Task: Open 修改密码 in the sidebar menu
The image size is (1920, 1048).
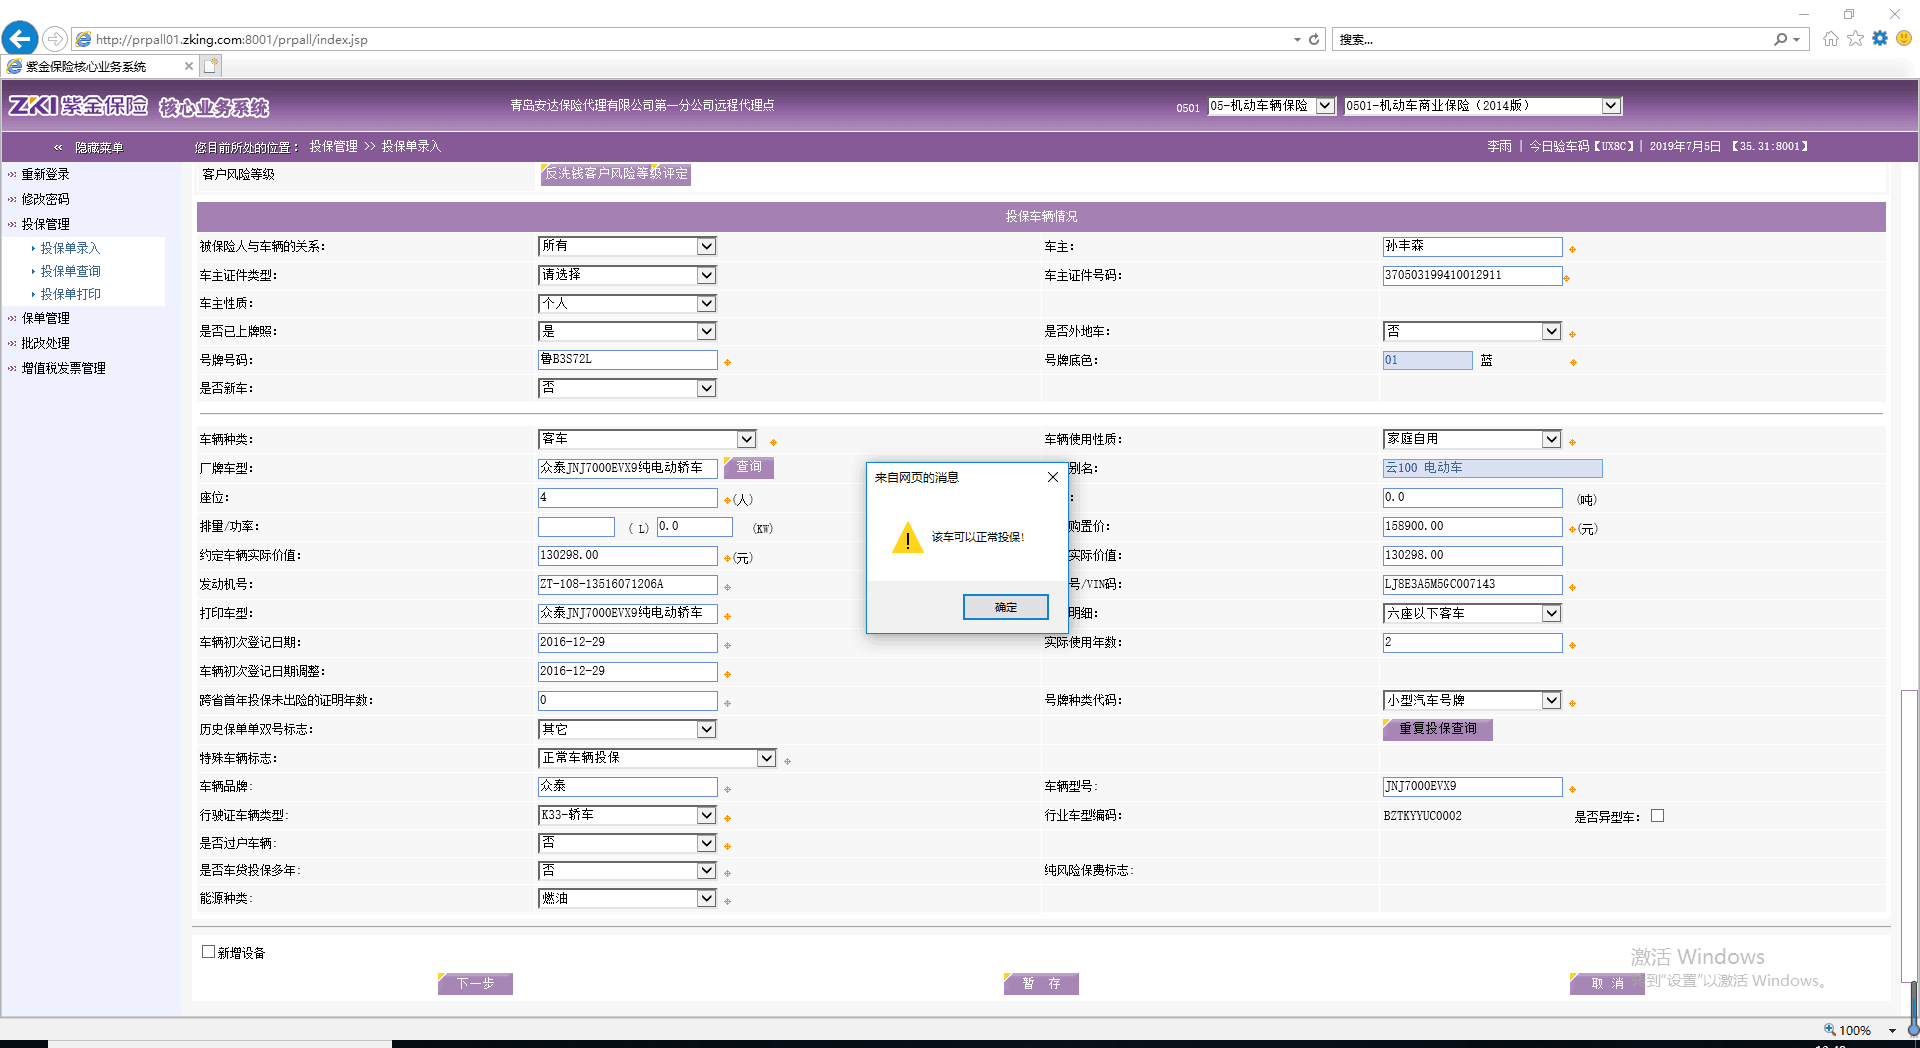Action: click(45, 199)
